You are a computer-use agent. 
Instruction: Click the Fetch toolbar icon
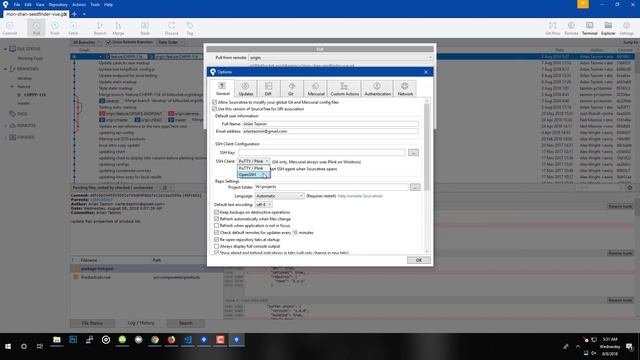[73, 28]
